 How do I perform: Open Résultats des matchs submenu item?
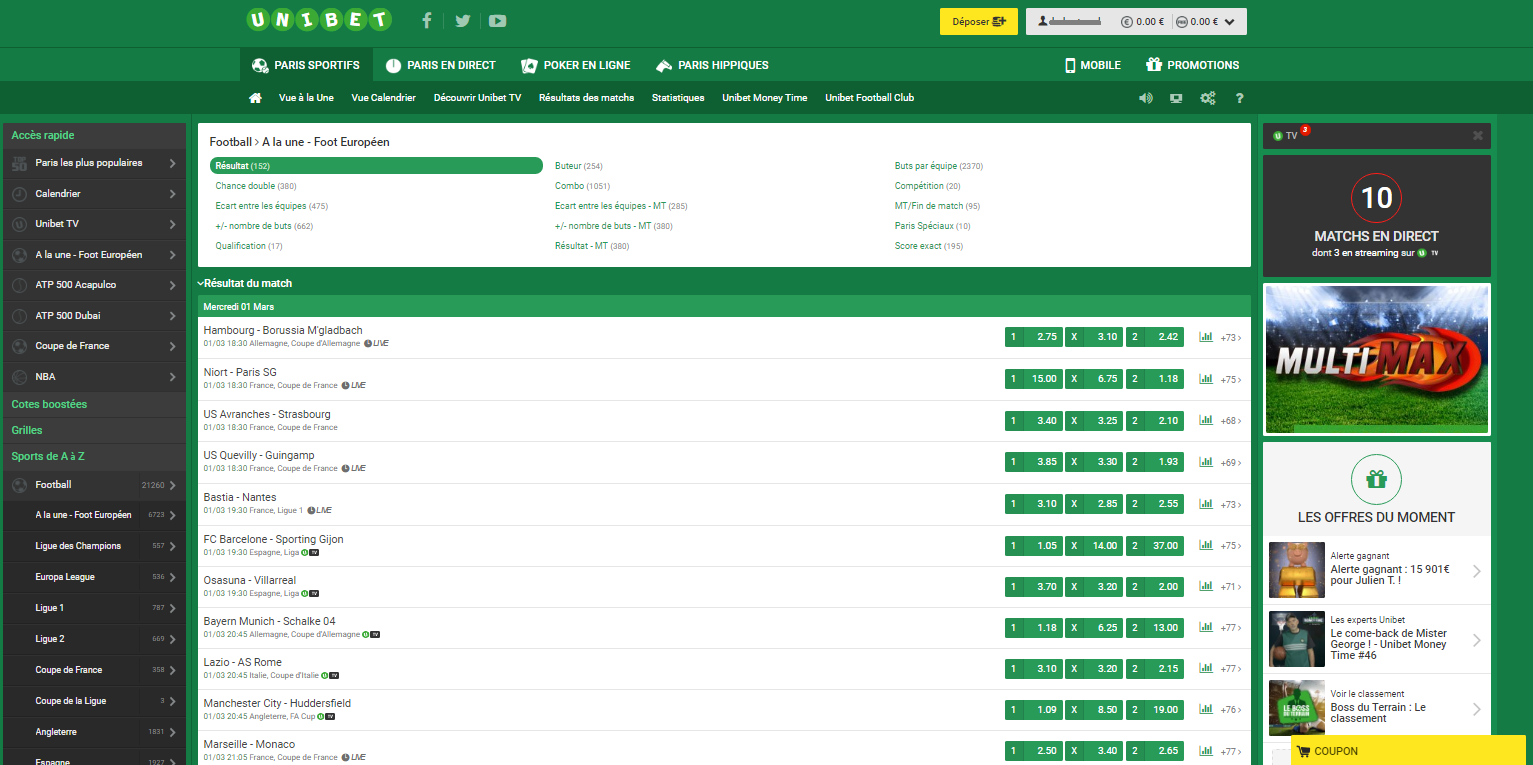[586, 98]
